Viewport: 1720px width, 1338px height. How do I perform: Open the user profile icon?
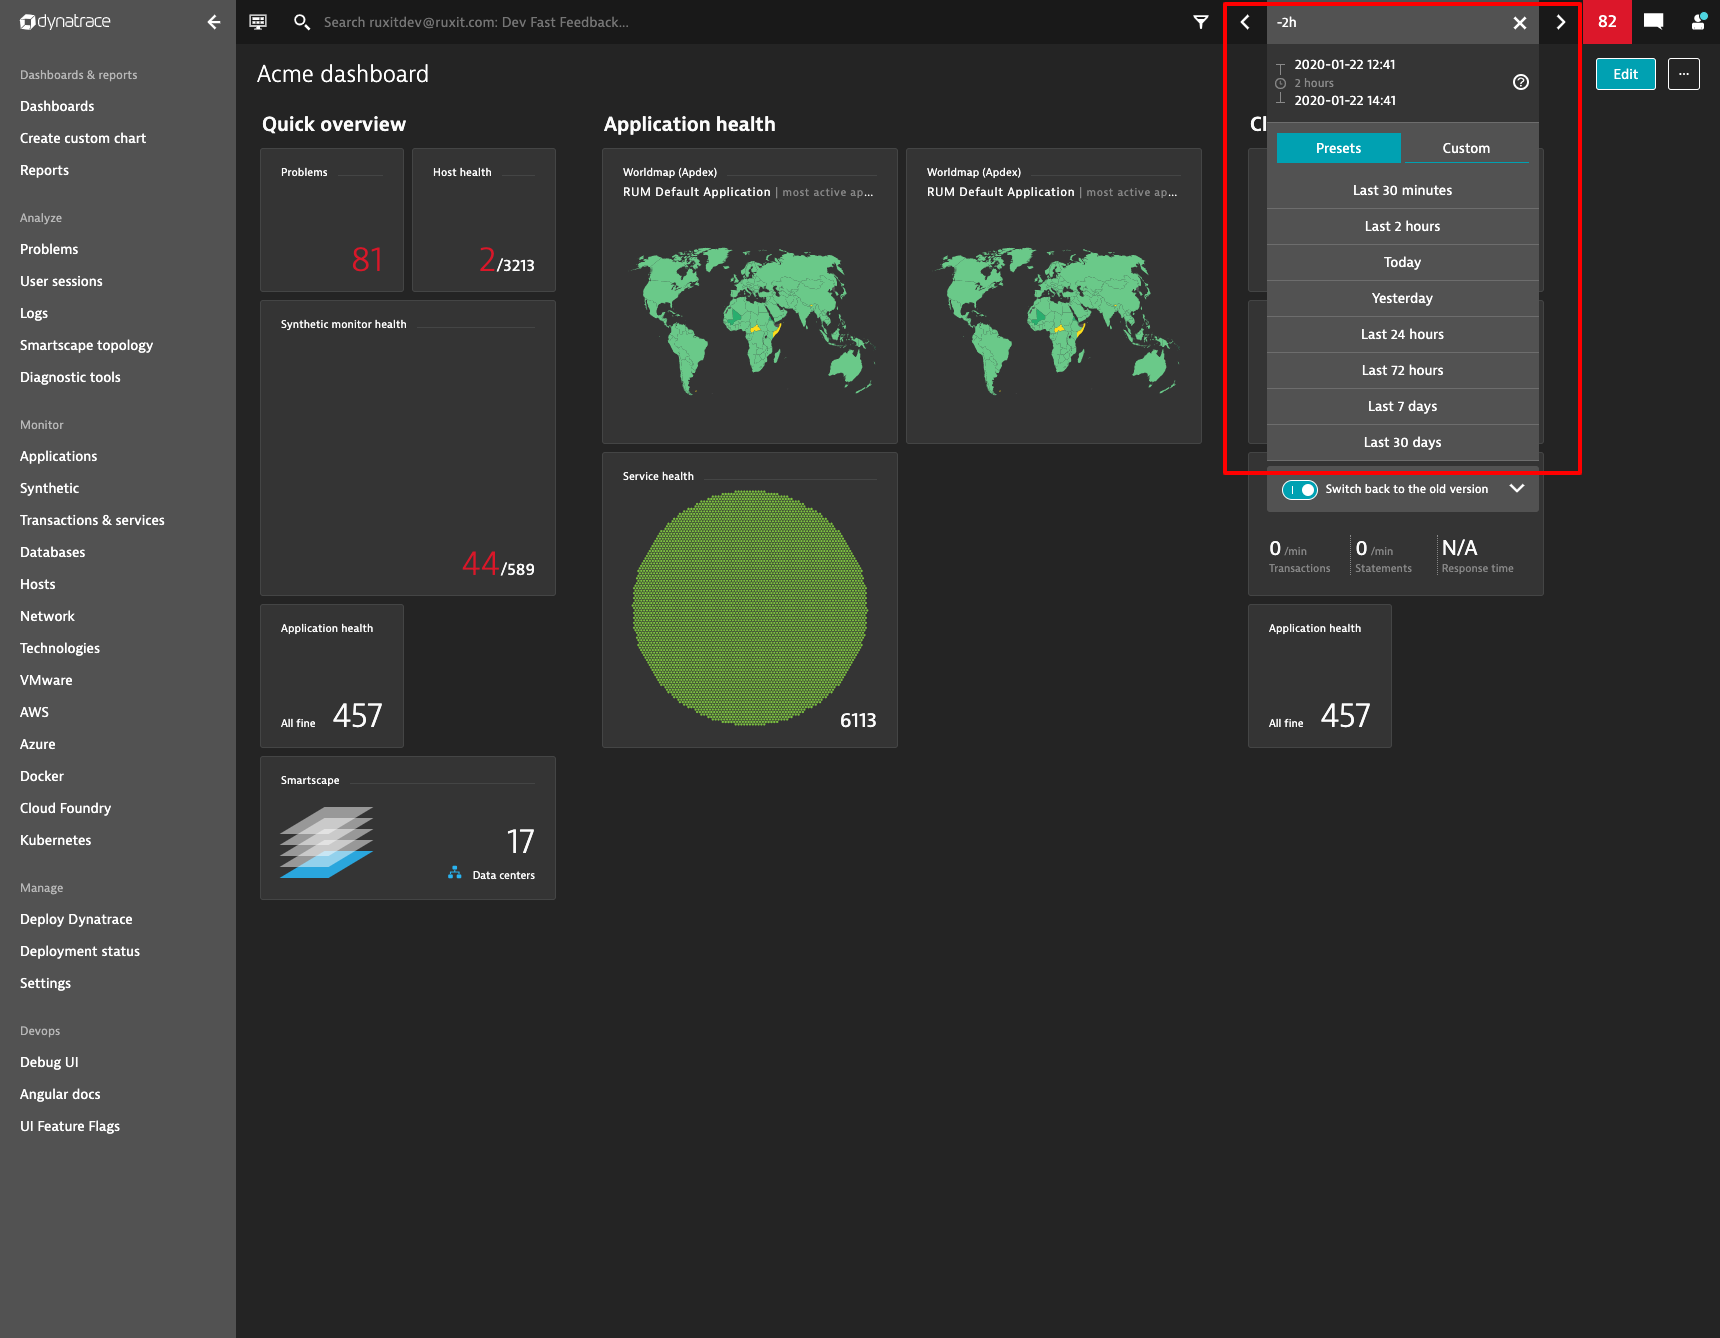pyautogui.click(x=1698, y=22)
